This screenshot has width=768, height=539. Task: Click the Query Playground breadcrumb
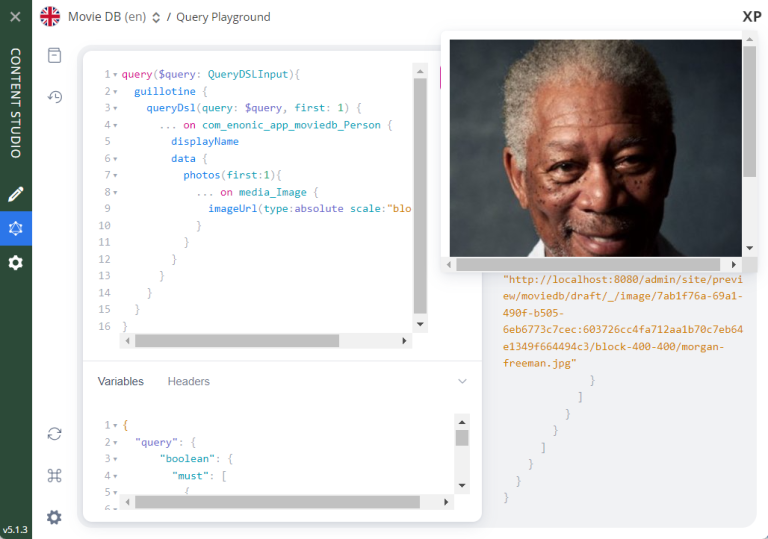pos(223,17)
